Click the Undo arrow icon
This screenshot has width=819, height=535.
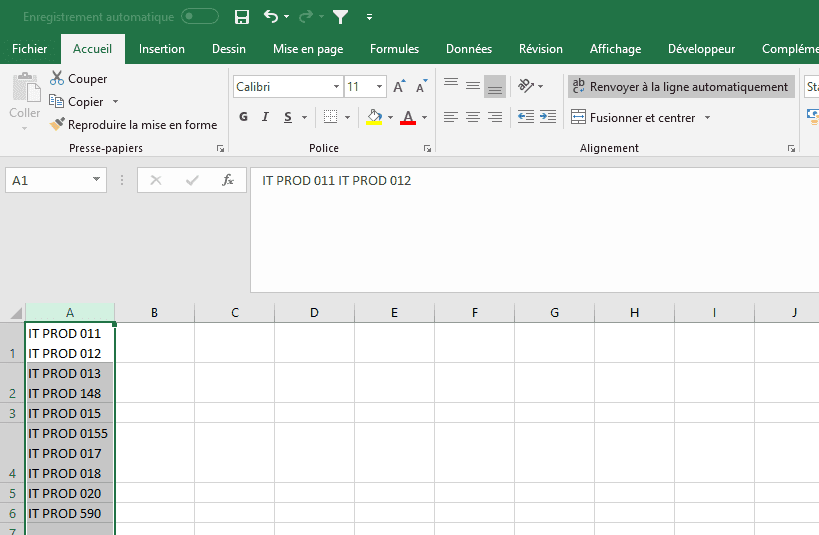[x=270, y=17]
